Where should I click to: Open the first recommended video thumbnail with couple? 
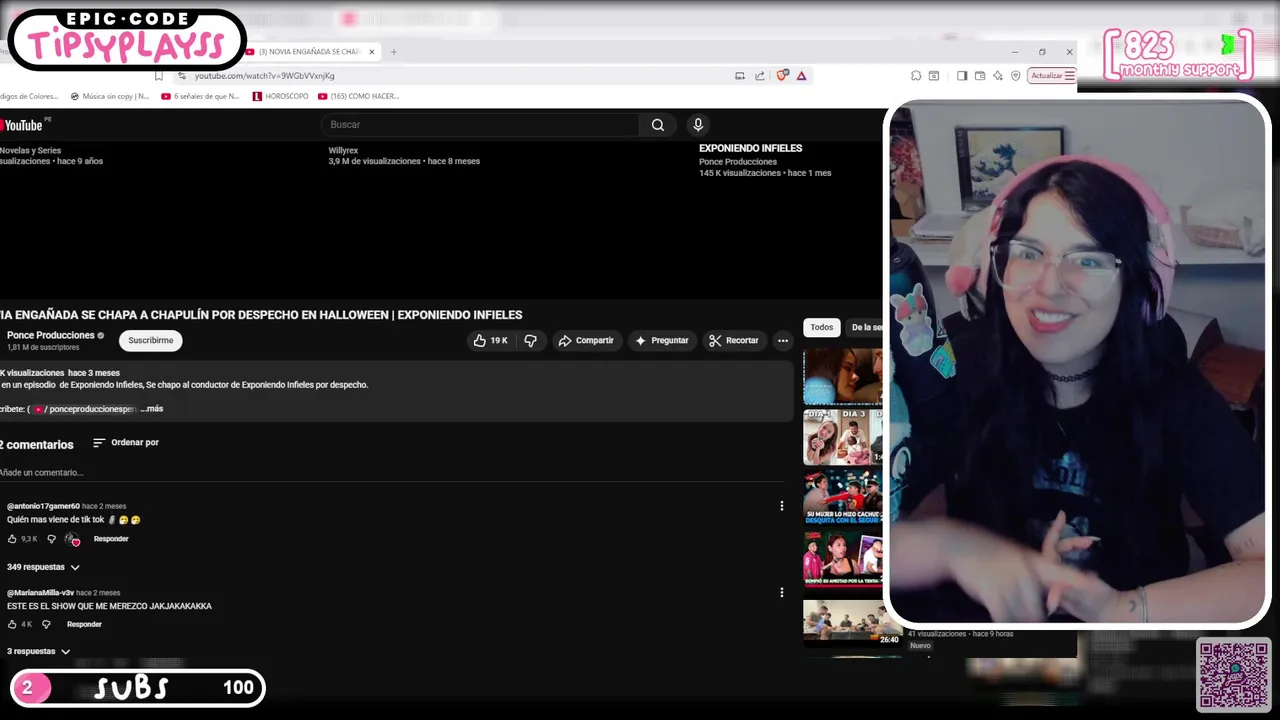click(843, 375)
